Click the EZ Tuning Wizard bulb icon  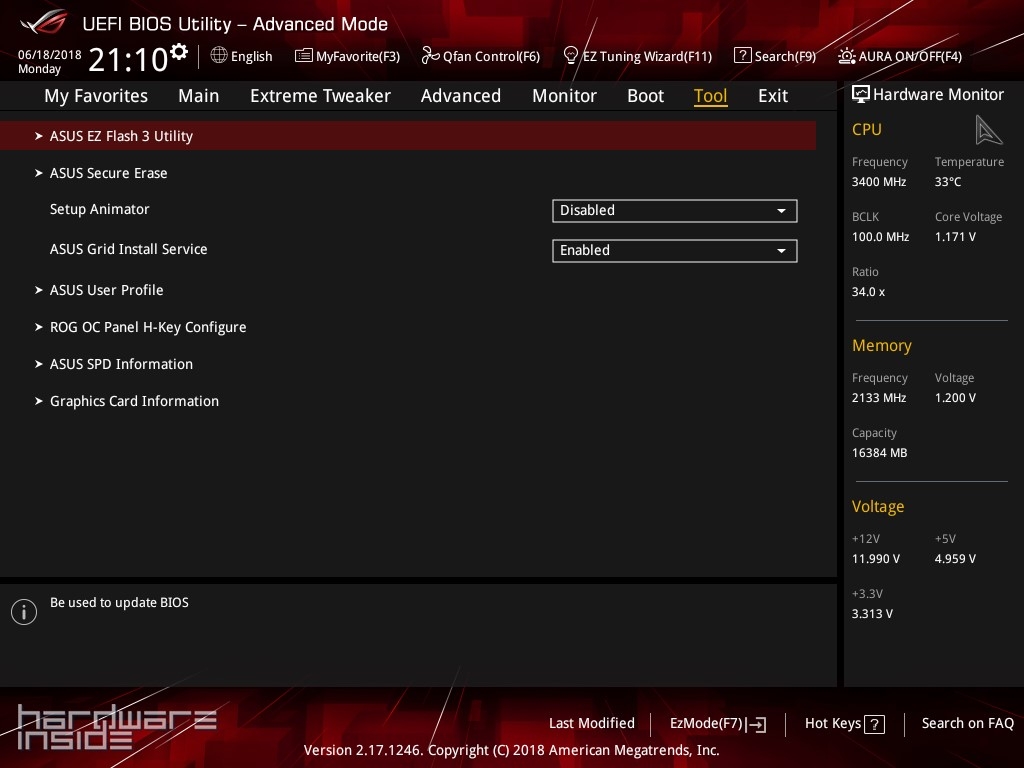pyautogui.click(x=571, y=56)
